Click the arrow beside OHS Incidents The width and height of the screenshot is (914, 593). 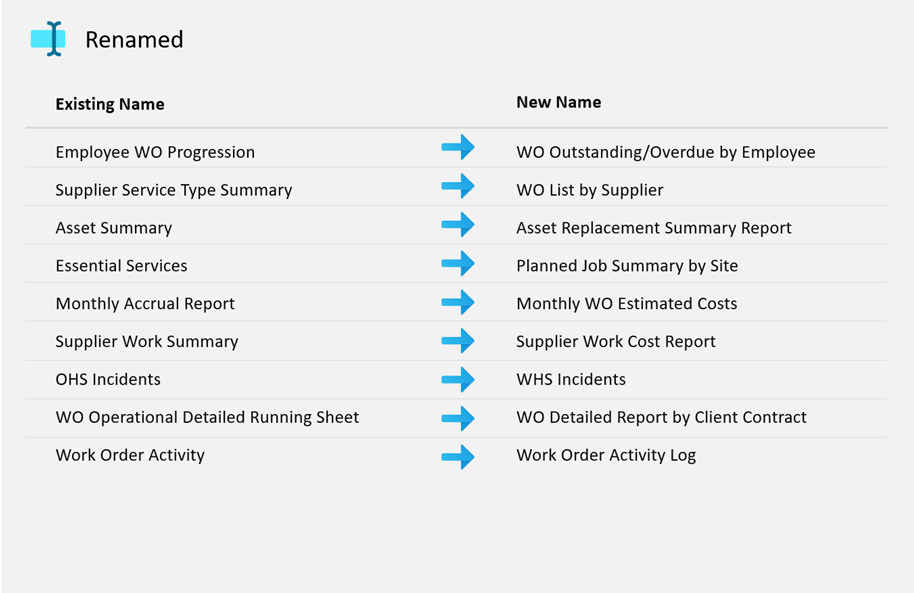click(x=458, y=379)
